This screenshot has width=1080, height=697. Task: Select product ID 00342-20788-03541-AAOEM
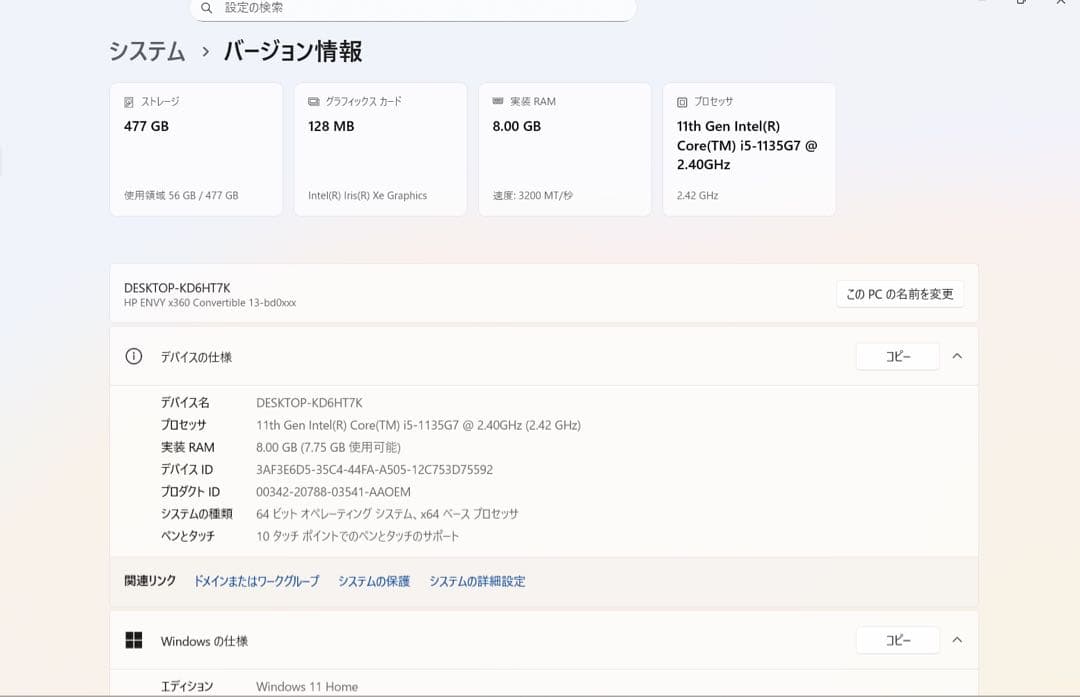coord(333,492)
